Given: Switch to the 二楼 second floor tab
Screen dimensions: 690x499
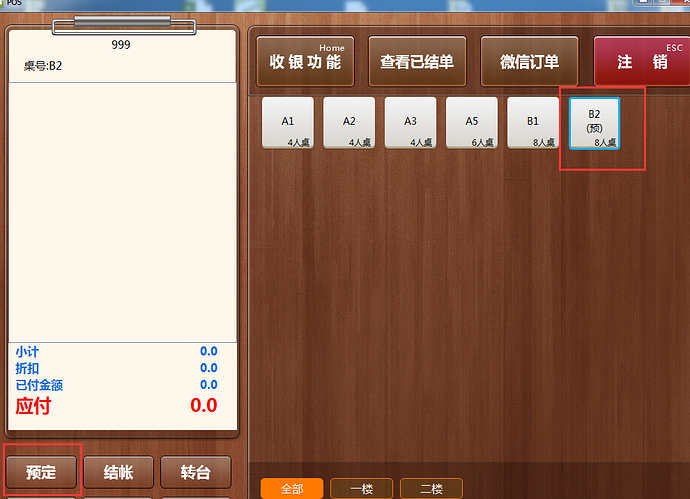Looking at the screenshot, I should (x=432, y=488).
